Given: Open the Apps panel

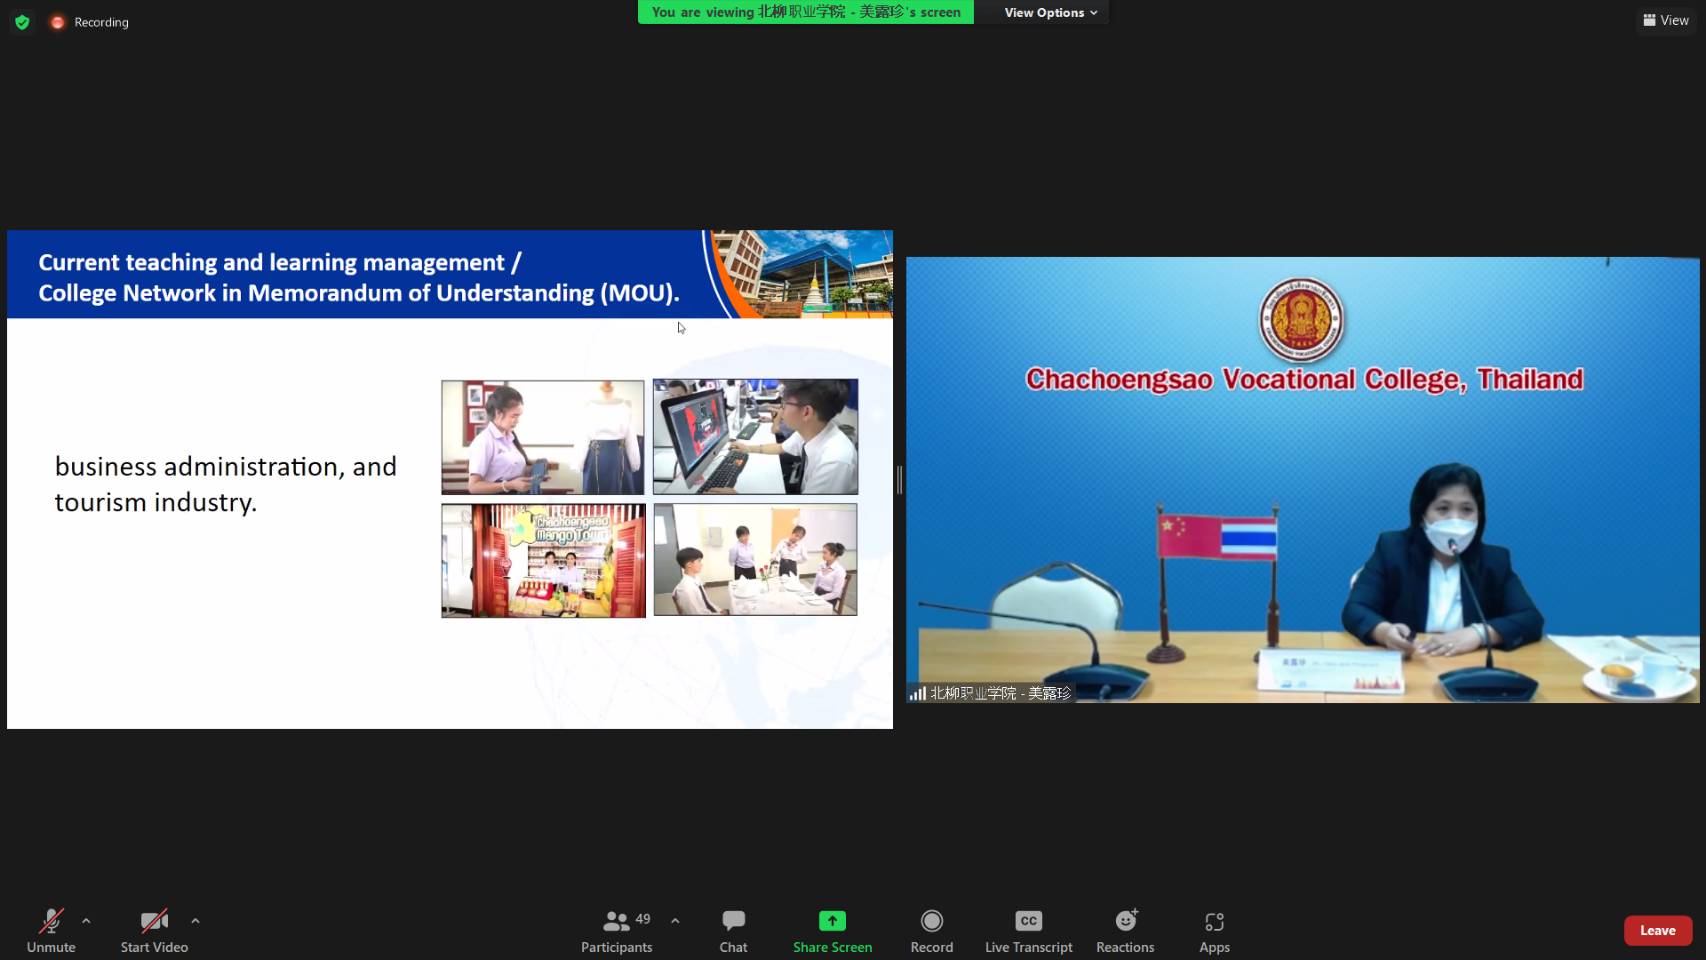Looking at the screenshot, I should pyautogui.click(x=1214, y=930).
